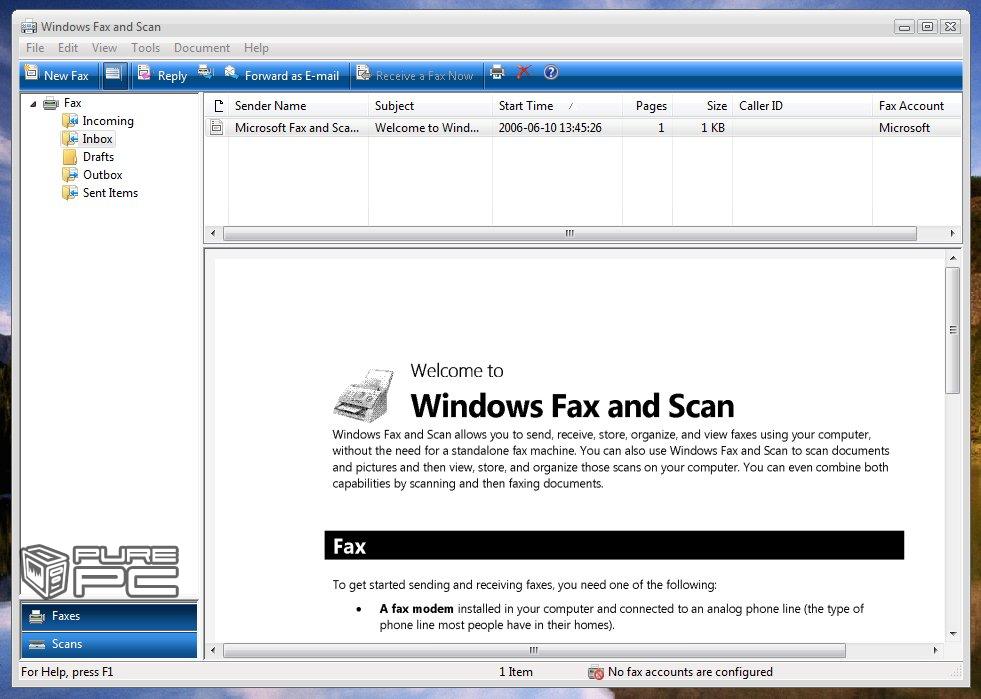Image resolution: width=981 pixels, height=699 pixels.
Task: Click the 'Welcome to Wind...' subject cell
Action: click(x=427, y=128)
